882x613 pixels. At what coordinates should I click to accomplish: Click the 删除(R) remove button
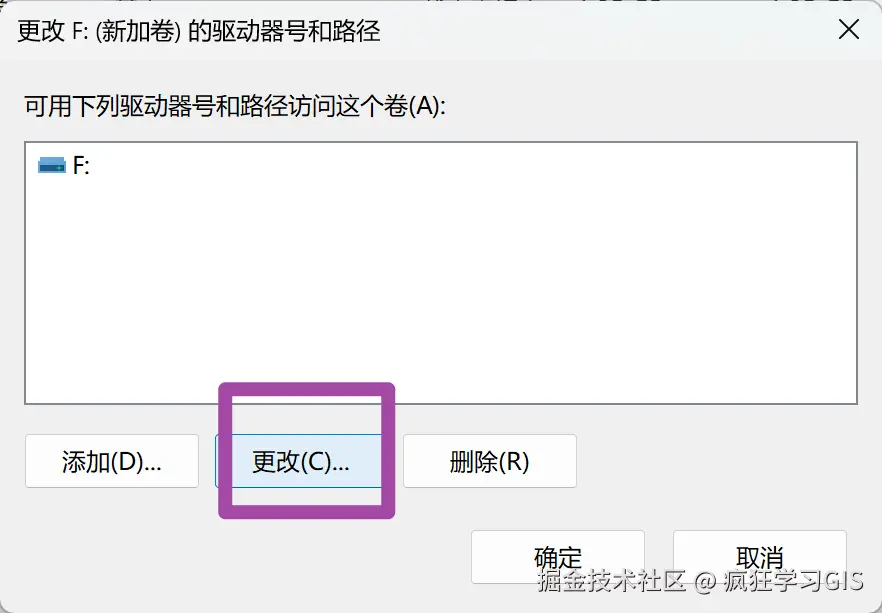pyautogui.click(x=490, y=461)
